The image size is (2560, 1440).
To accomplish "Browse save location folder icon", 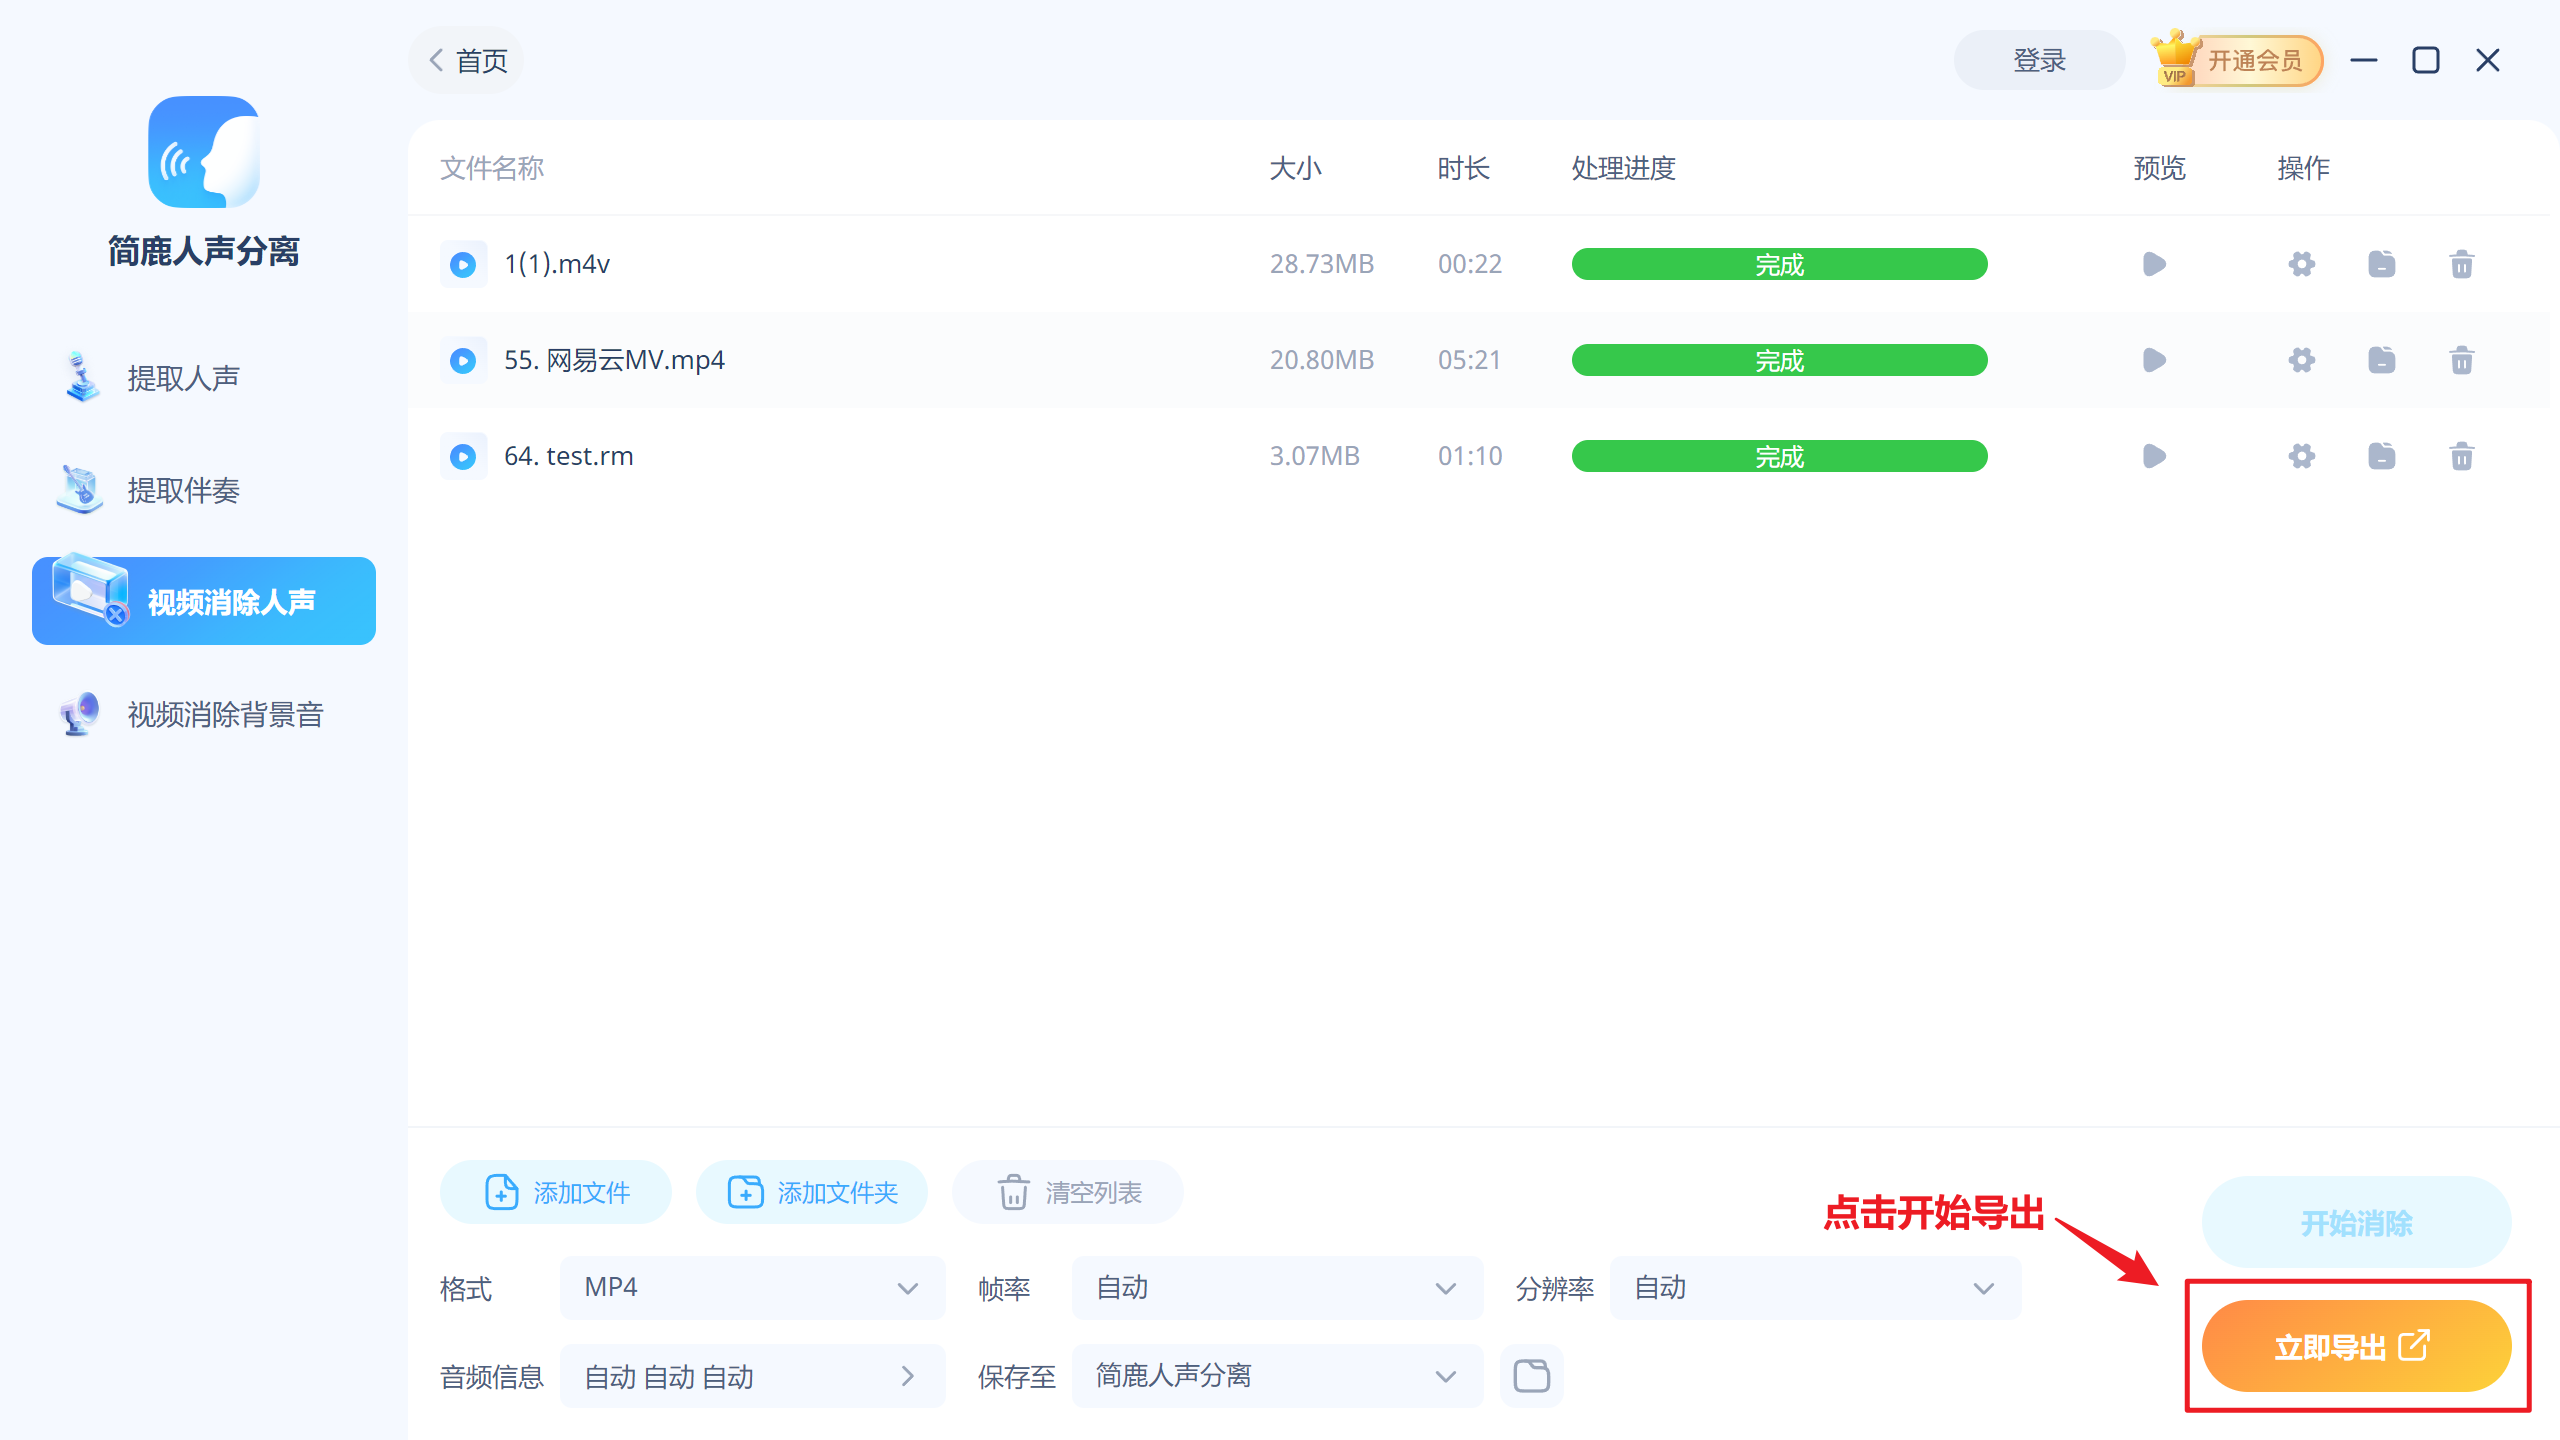I will pyautogui.click(x=1531, y=1376).
